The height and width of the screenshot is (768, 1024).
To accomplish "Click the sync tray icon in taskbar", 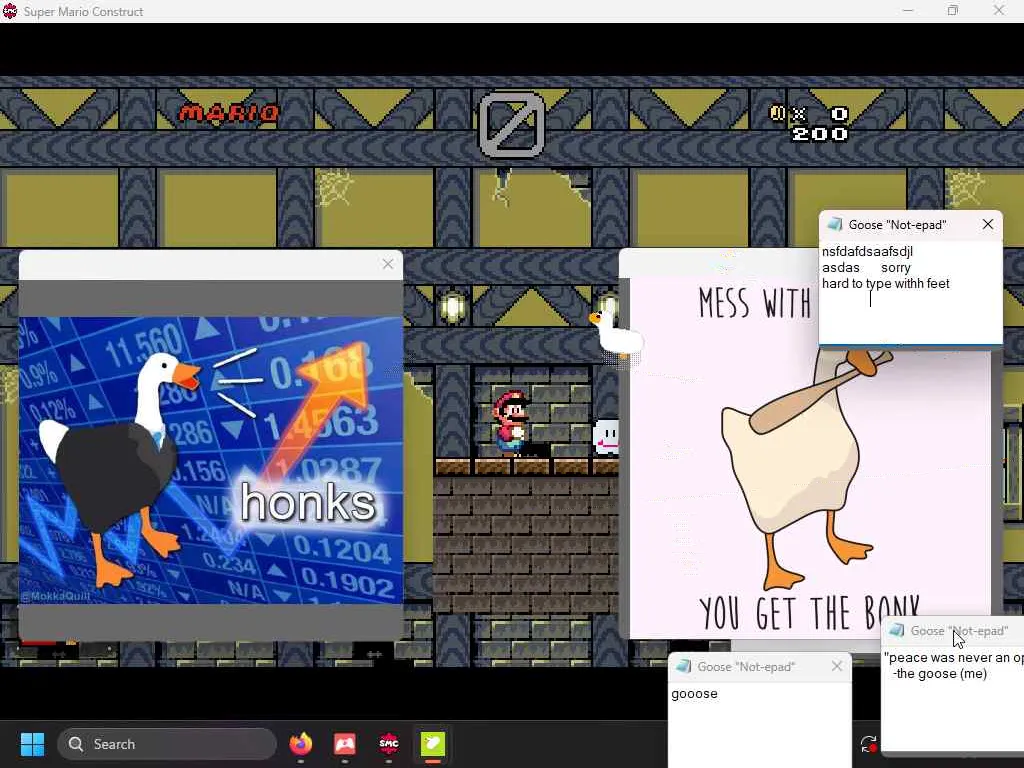I will coord(868,744).
